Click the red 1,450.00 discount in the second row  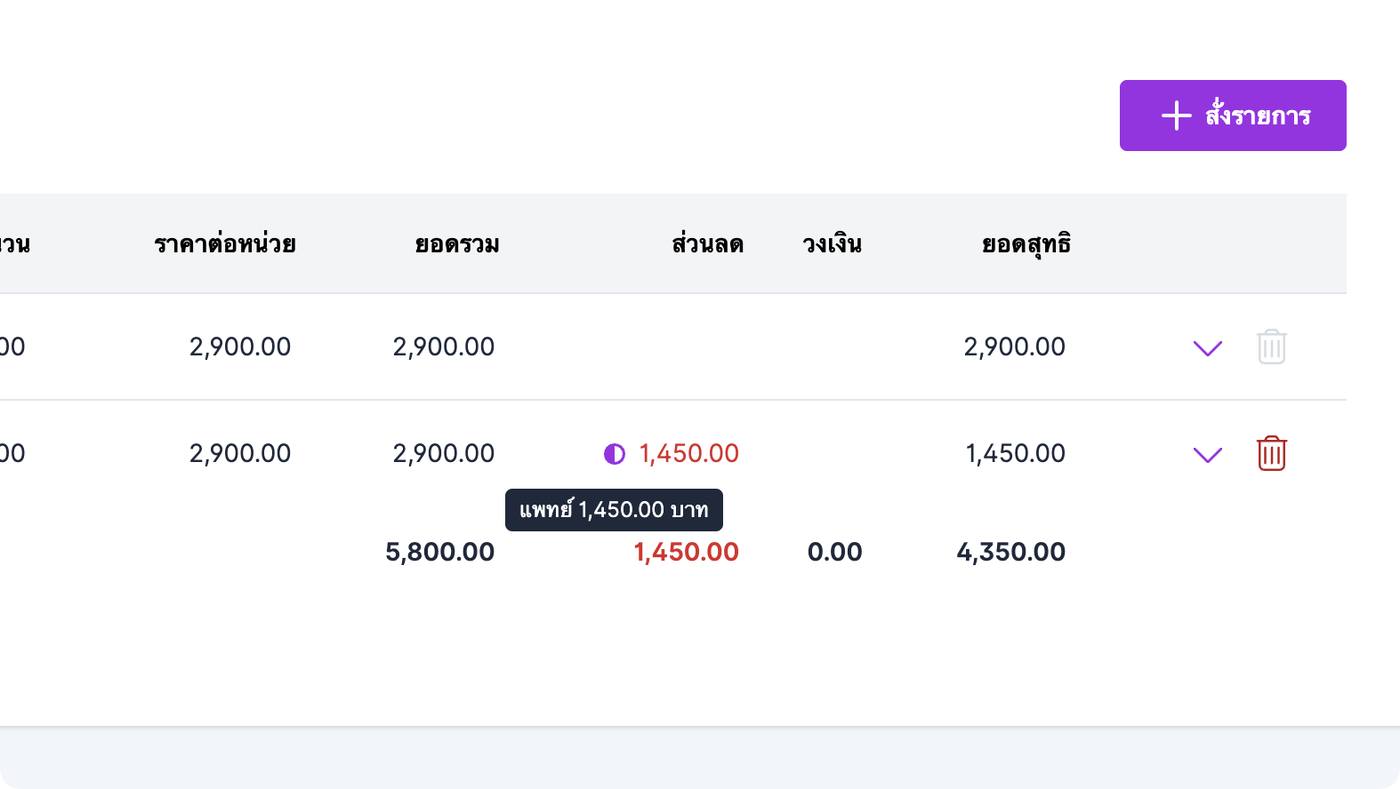point(689,454)
